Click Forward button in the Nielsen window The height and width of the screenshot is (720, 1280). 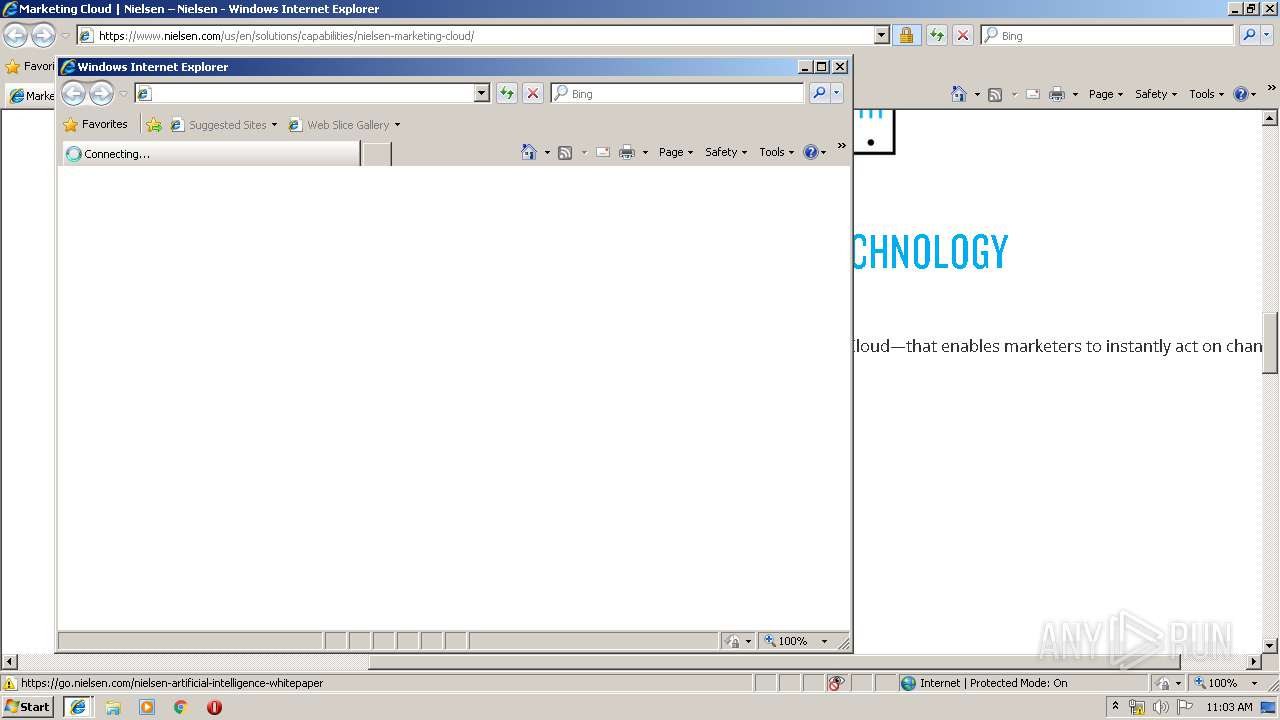pyautogui.click(x=43, y=35)
